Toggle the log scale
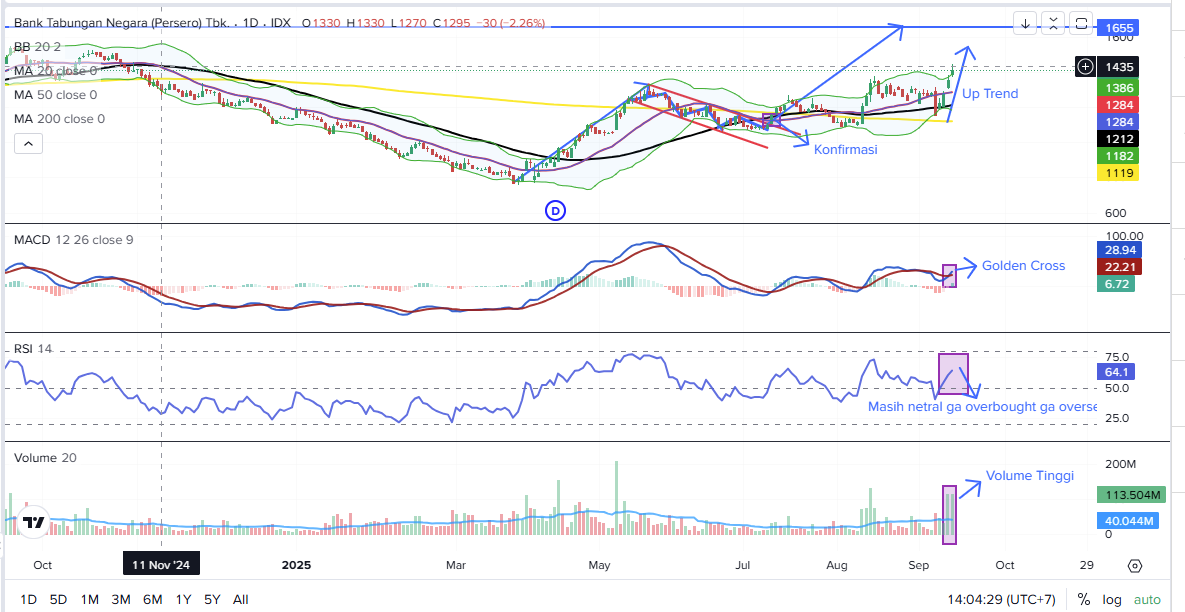This screenshot has width=1185, height=612. tap(1112, 600)
